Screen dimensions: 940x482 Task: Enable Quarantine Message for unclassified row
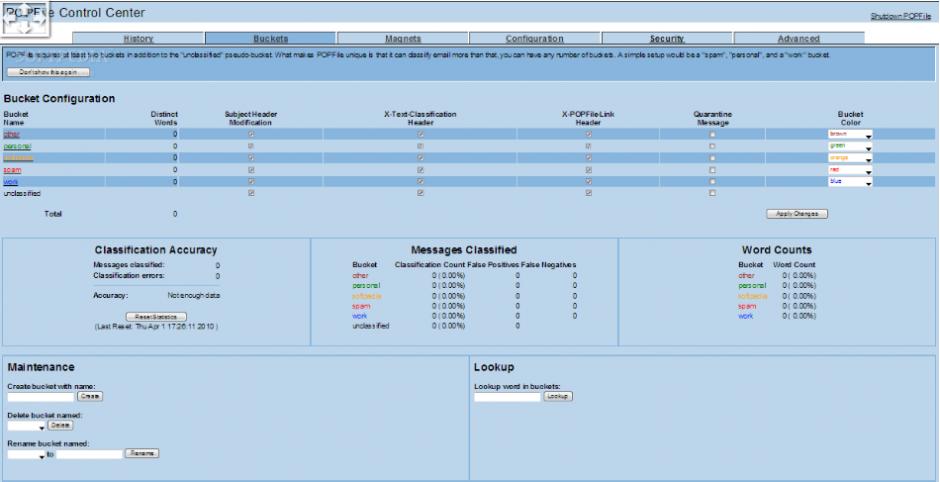(712, 193)
